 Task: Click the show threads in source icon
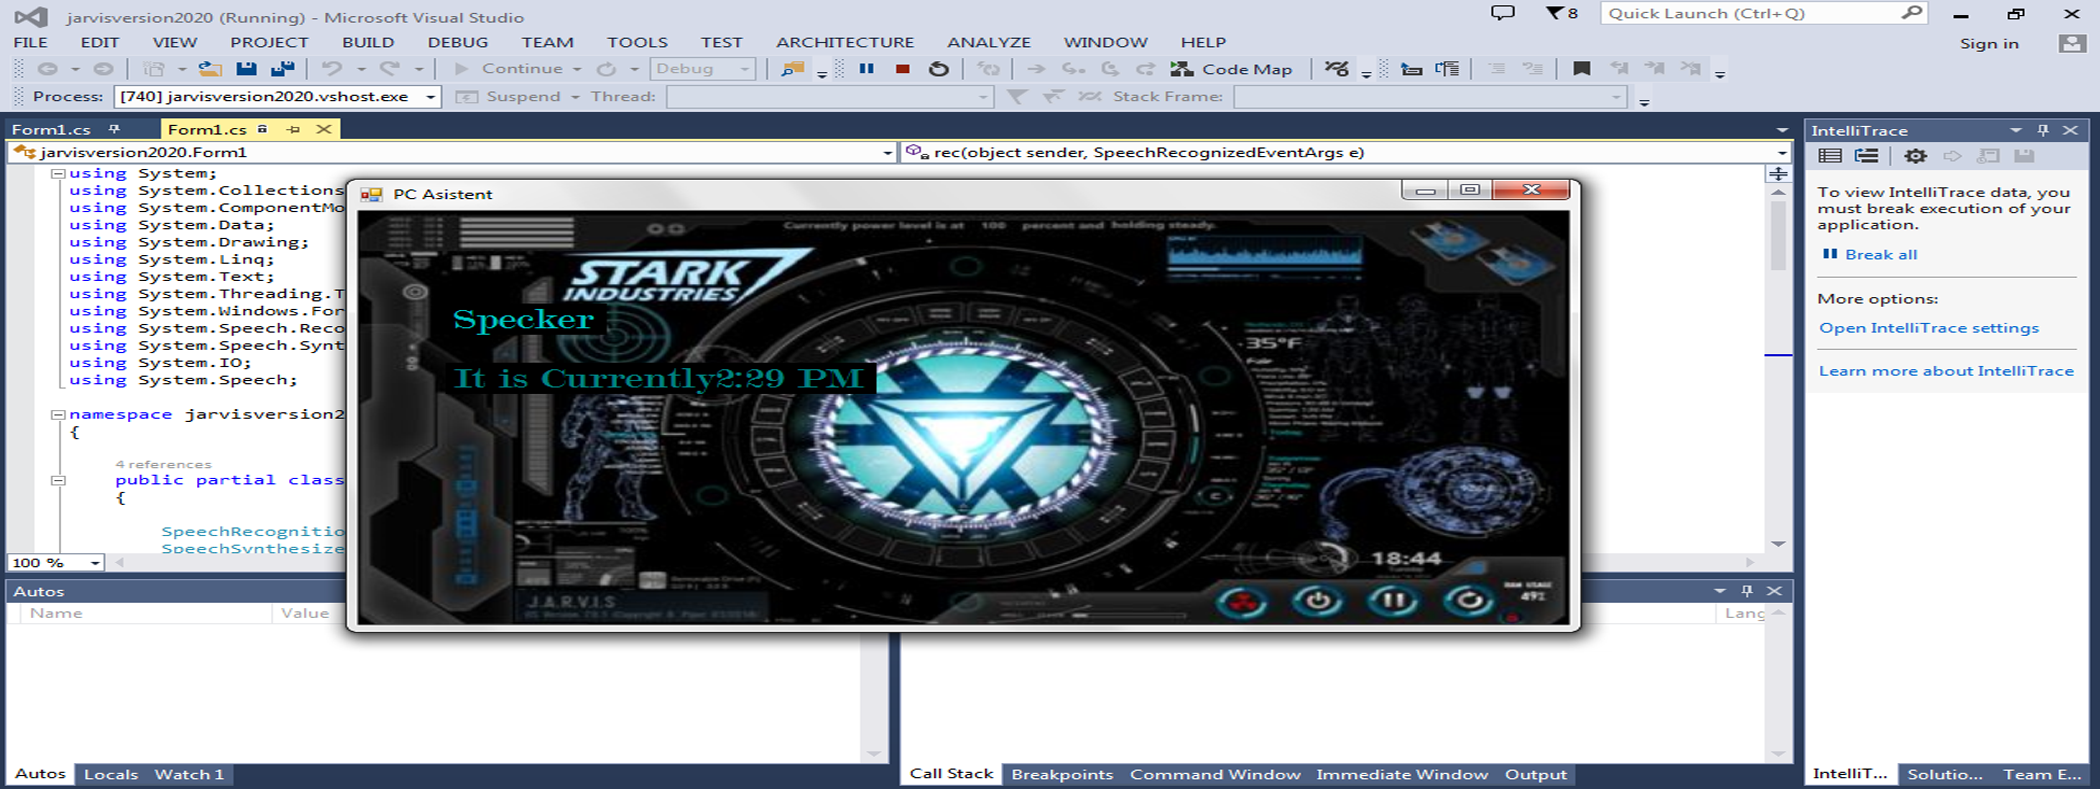pyautogui.click(x=1336, y=69)
